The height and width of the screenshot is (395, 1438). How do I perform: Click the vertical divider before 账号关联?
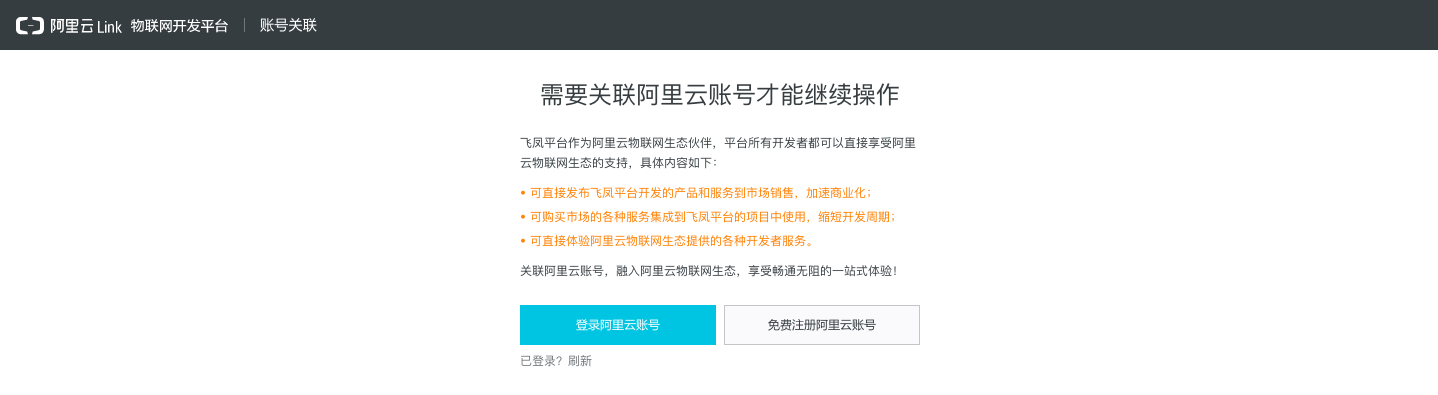point(244,25)
